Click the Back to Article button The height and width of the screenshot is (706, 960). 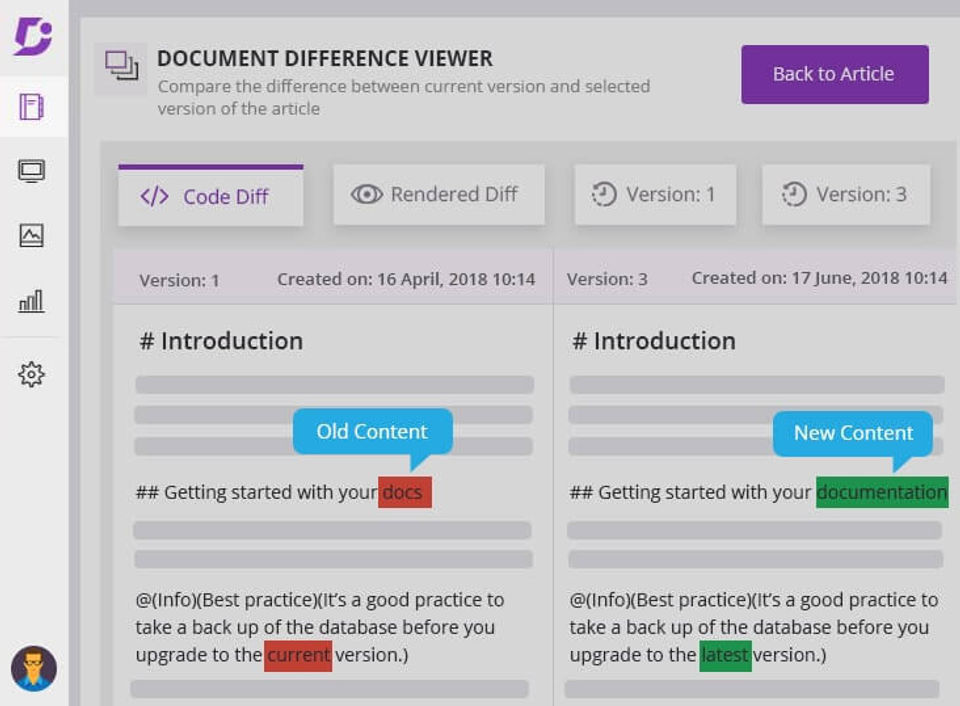pyautogui.click(x=834, y=74)
